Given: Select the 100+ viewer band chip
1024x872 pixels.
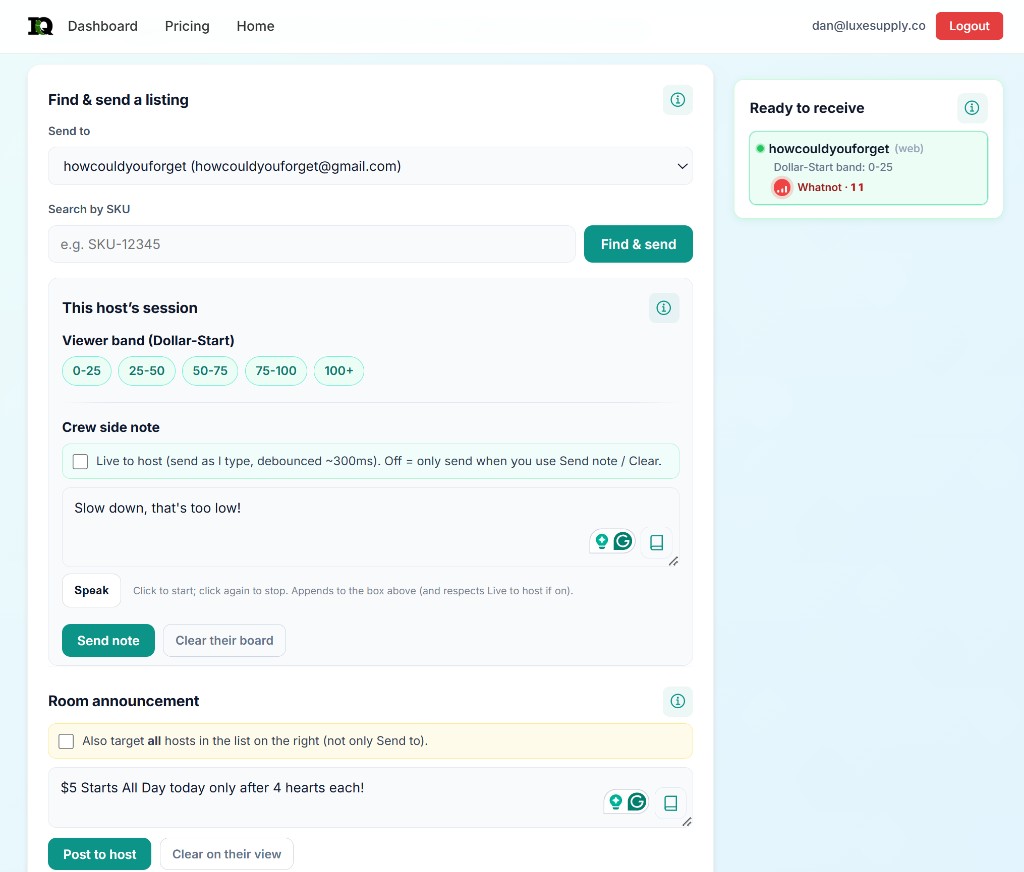Looking at the screenshot, I should [x=339, y=370].
